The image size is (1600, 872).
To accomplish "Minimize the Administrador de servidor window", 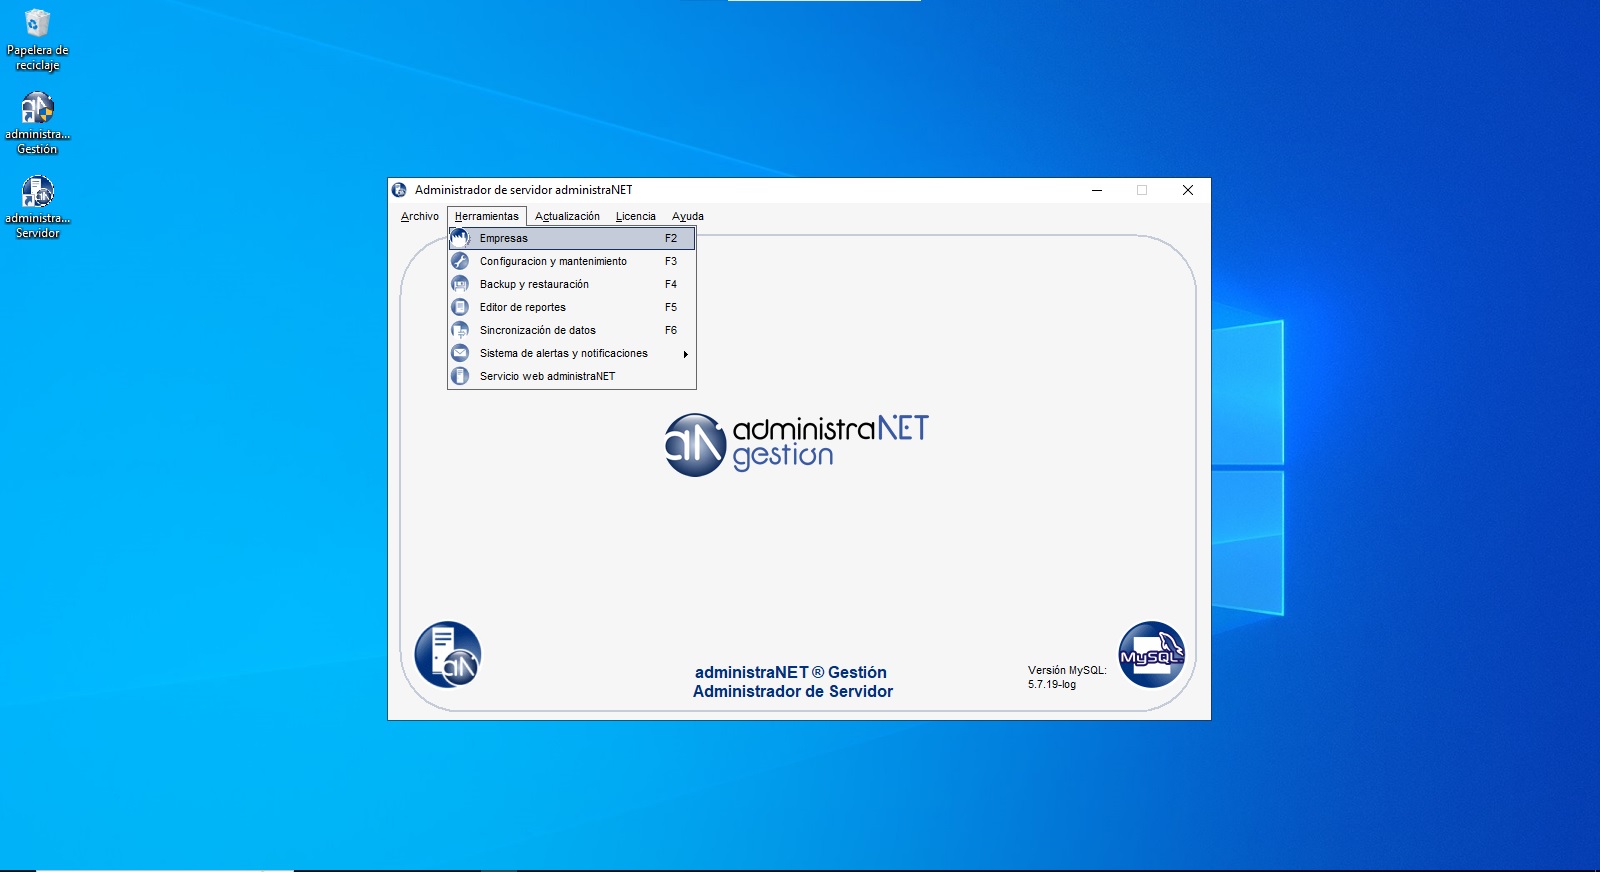I will 1097,190.
